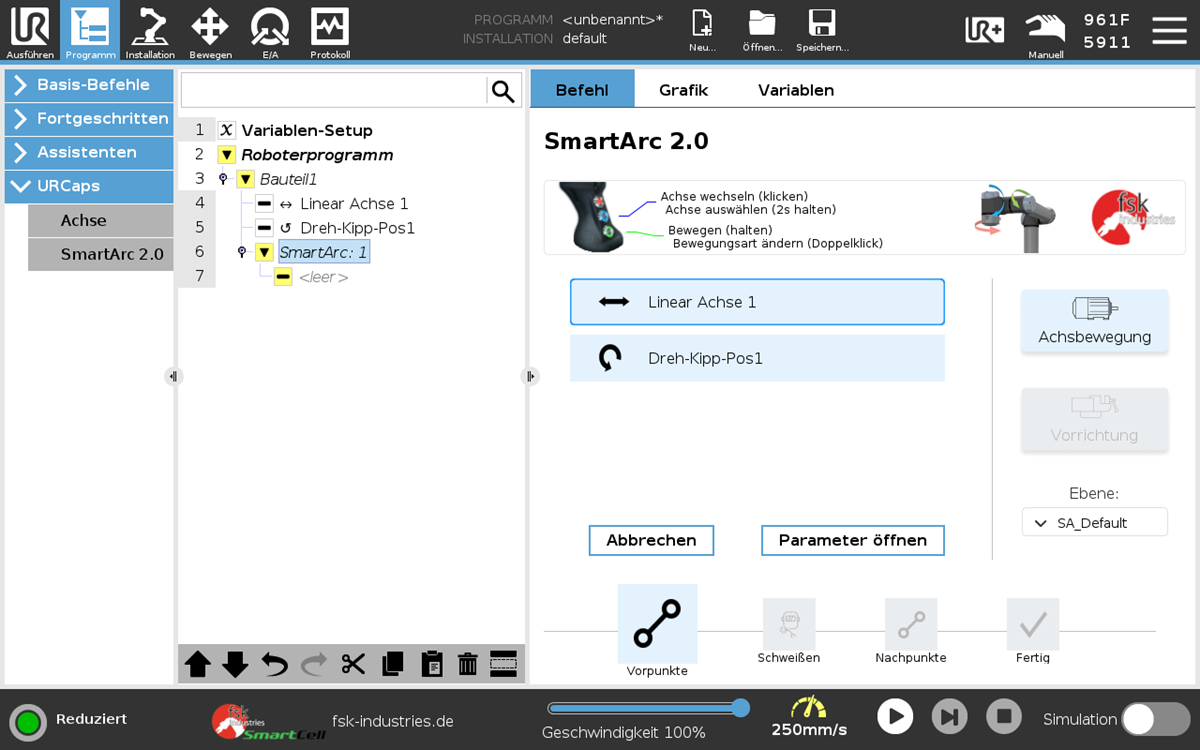Click the Abbrechen button
1200x750 pixels.
click(x=651, y=541)
